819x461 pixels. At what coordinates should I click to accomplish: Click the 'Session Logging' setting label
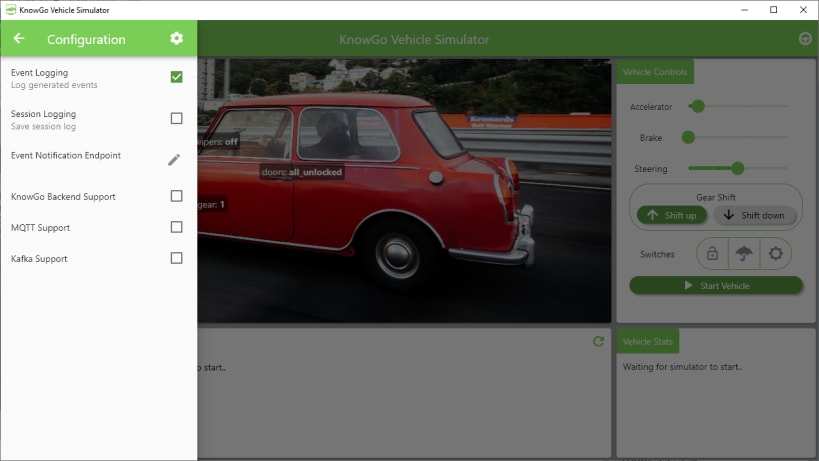[43, 114]
